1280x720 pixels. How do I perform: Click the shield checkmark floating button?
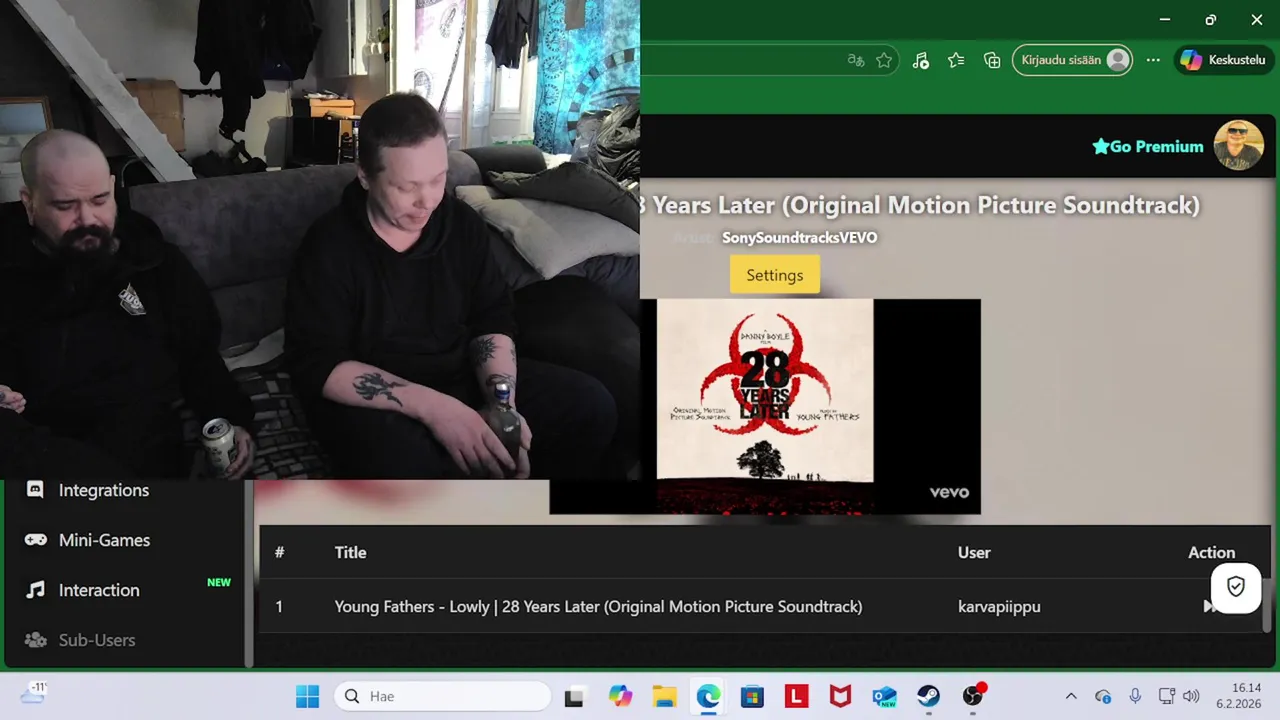click(x=1236, y=587)
